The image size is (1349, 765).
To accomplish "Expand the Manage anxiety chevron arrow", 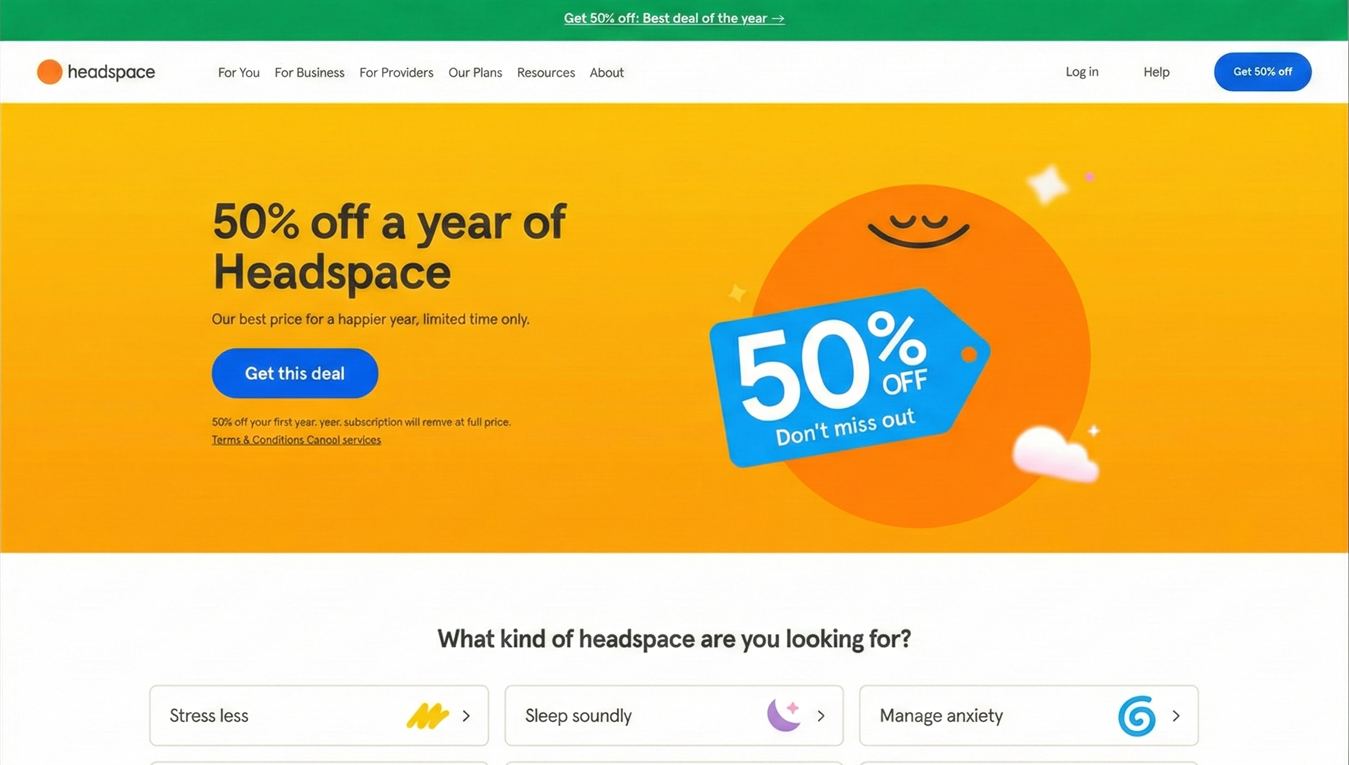I will (1176, 716).
